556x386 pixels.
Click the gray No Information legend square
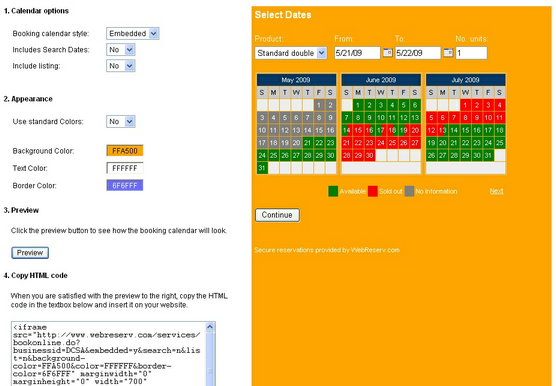[x=409, y=191]
